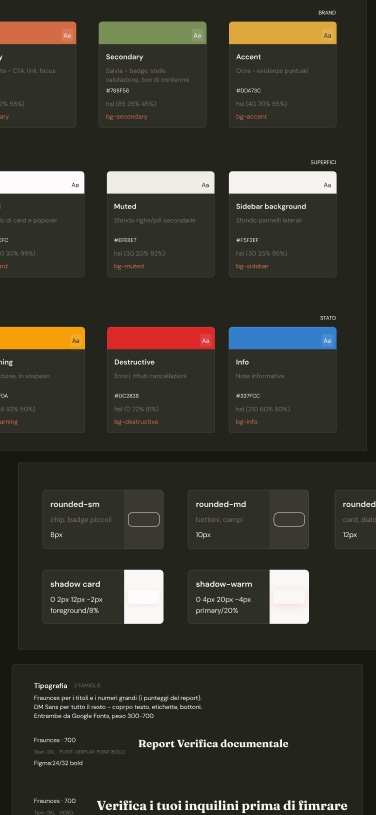The height and width of the screenshot is (815, 376).
Task: Click the bg-info class label
Action: (x=247, y=422)
